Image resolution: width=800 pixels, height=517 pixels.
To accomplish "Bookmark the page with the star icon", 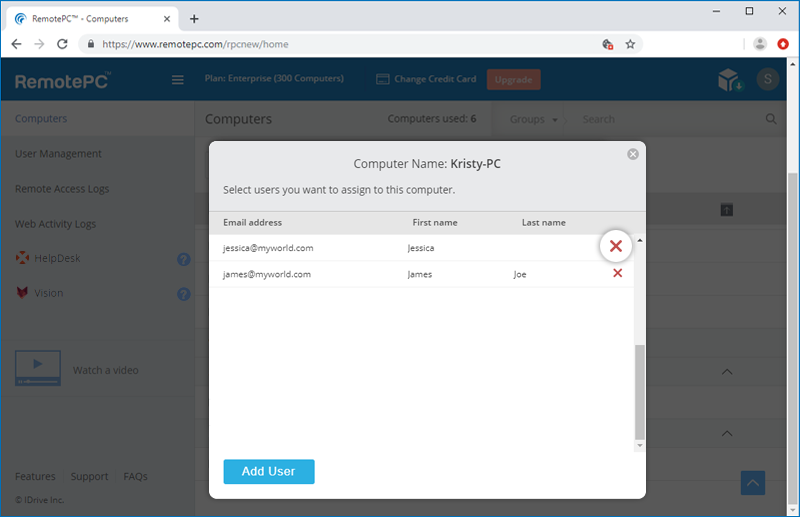I will (x=631, y=44).
